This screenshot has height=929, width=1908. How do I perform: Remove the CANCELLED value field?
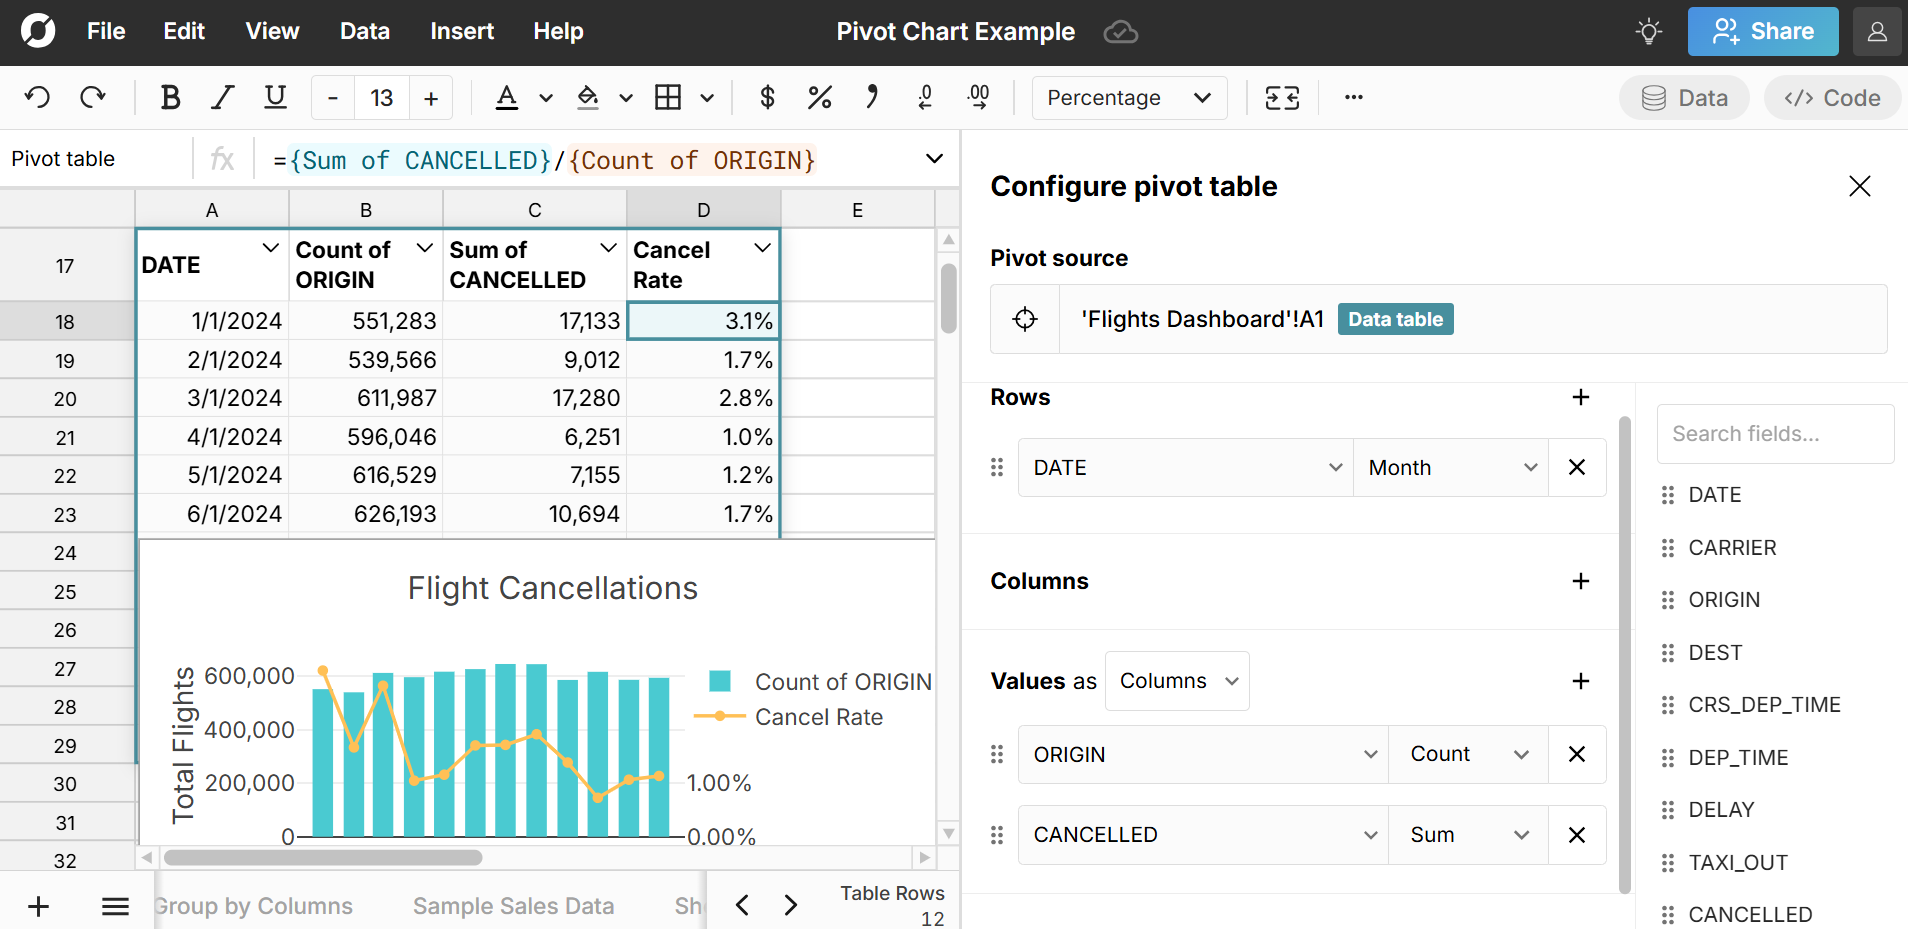pyautogui.click(x=1577, y=835)
